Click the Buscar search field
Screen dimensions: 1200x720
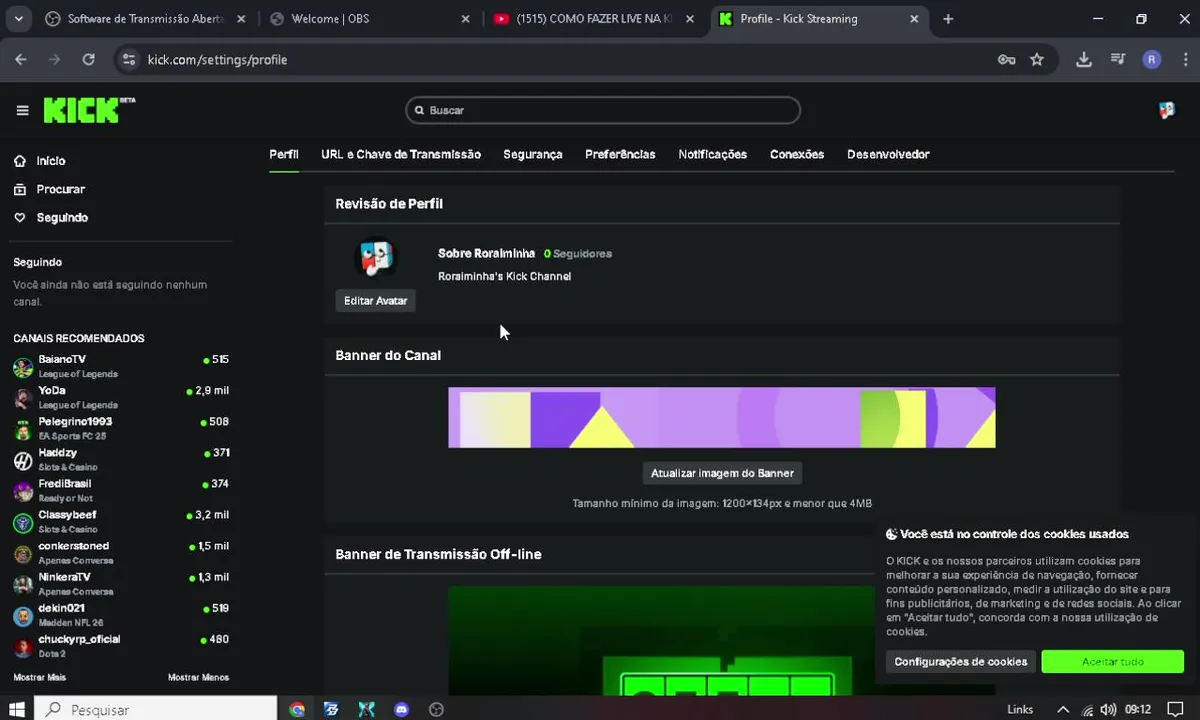[x=603, y=110]
